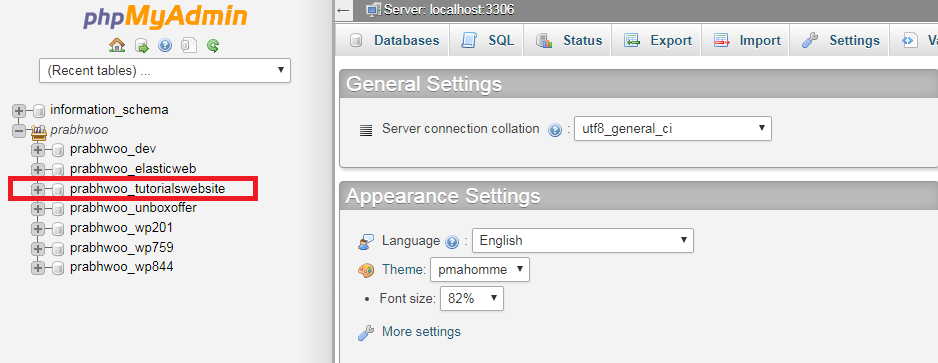Open the prabhwoo_elasticweb database
This screenshot has width=938, height=363.
tap(133, 169)
